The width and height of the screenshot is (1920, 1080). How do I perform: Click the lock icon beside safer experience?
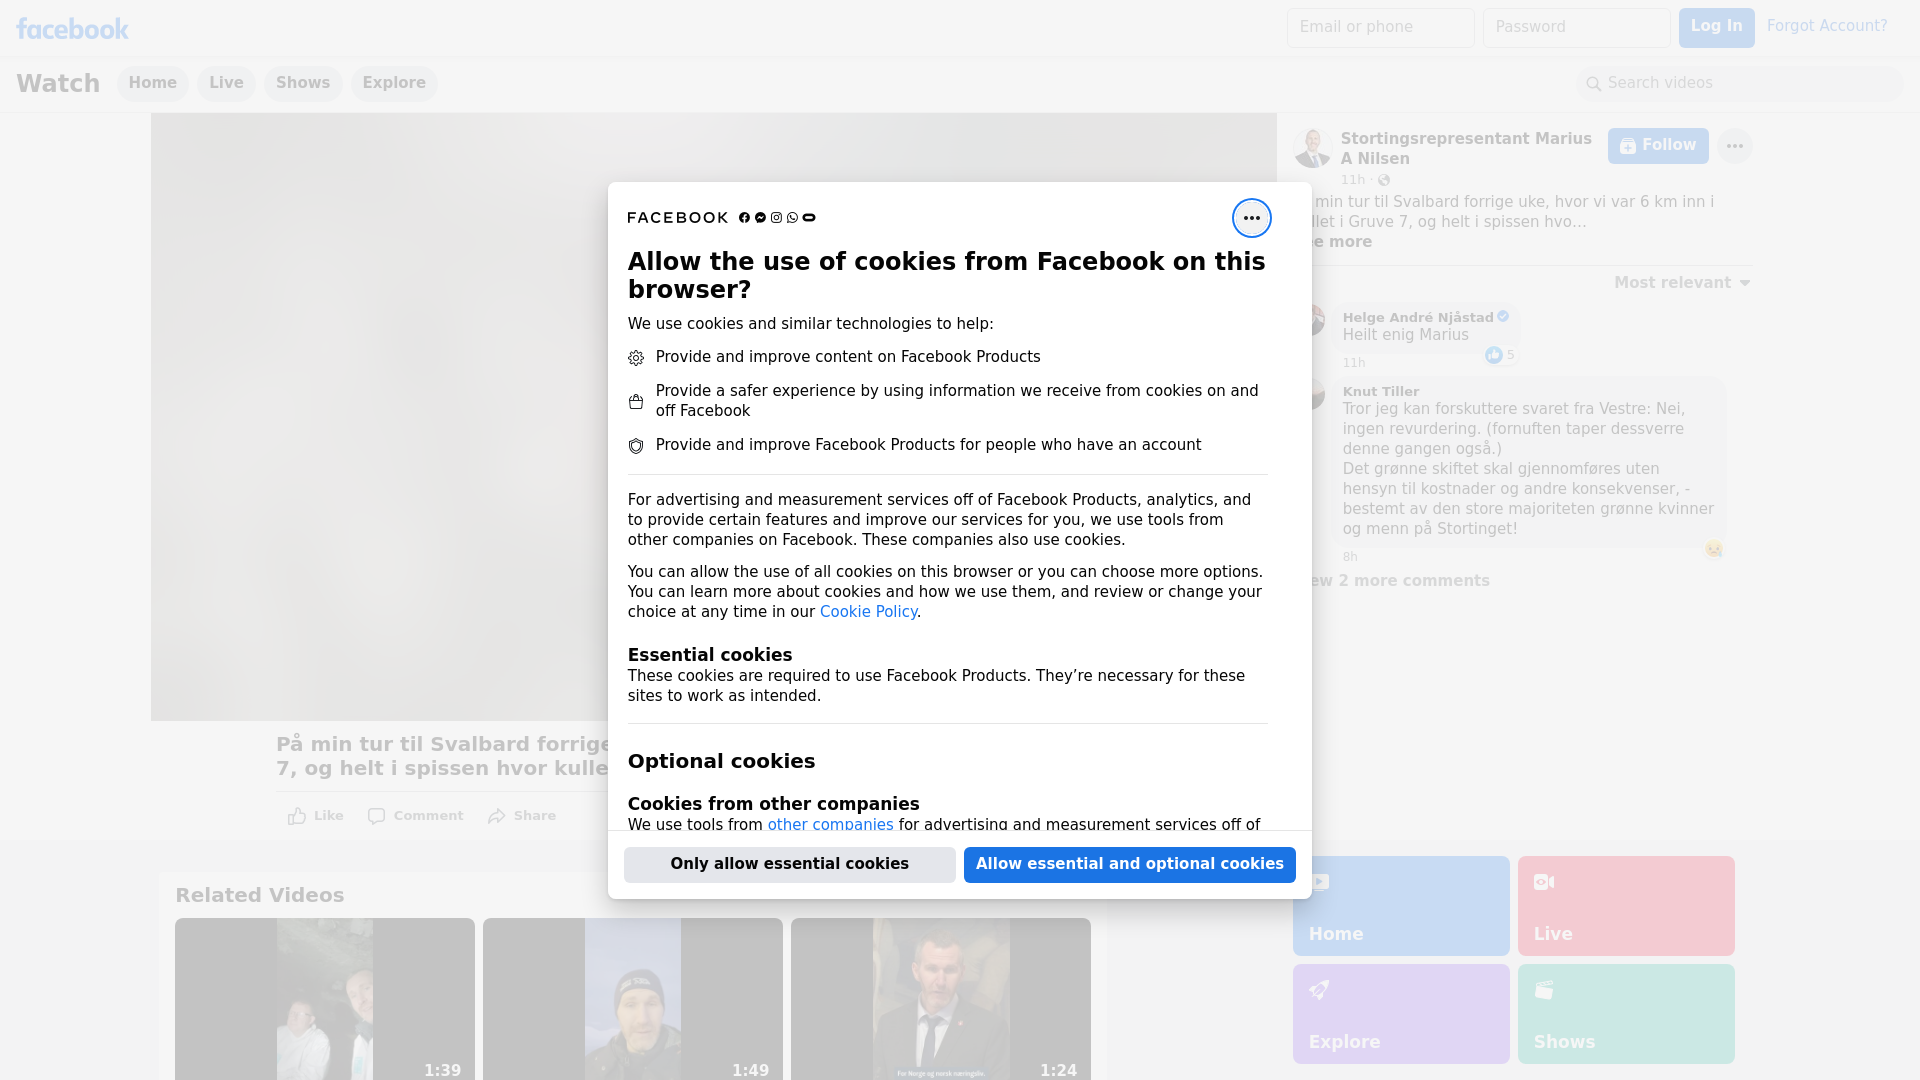coord(636,402)
